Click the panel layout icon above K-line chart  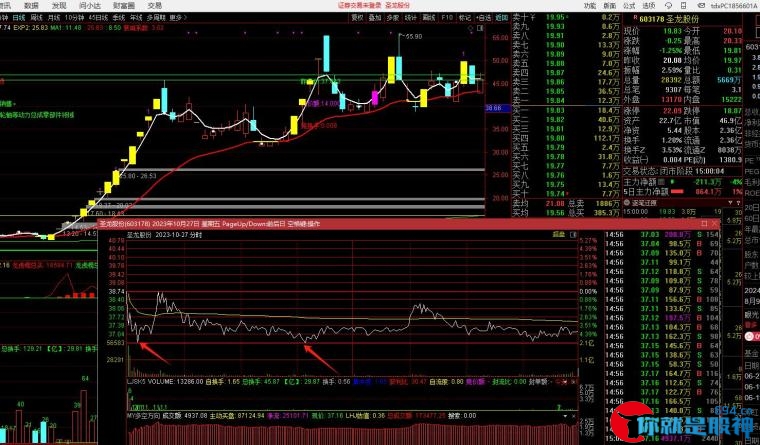[x=480, y=29]
